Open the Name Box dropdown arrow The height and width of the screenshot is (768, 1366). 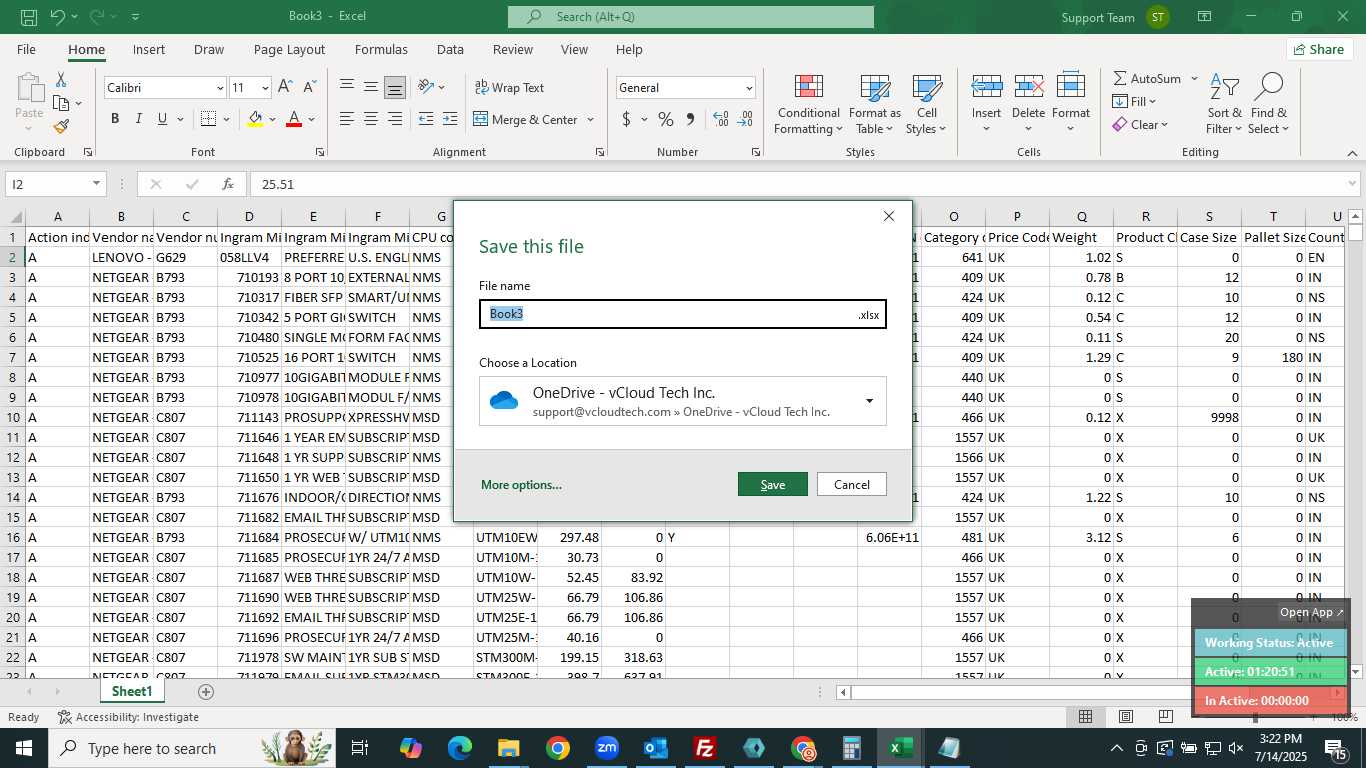pyautogui.click(x=97, y=184)
